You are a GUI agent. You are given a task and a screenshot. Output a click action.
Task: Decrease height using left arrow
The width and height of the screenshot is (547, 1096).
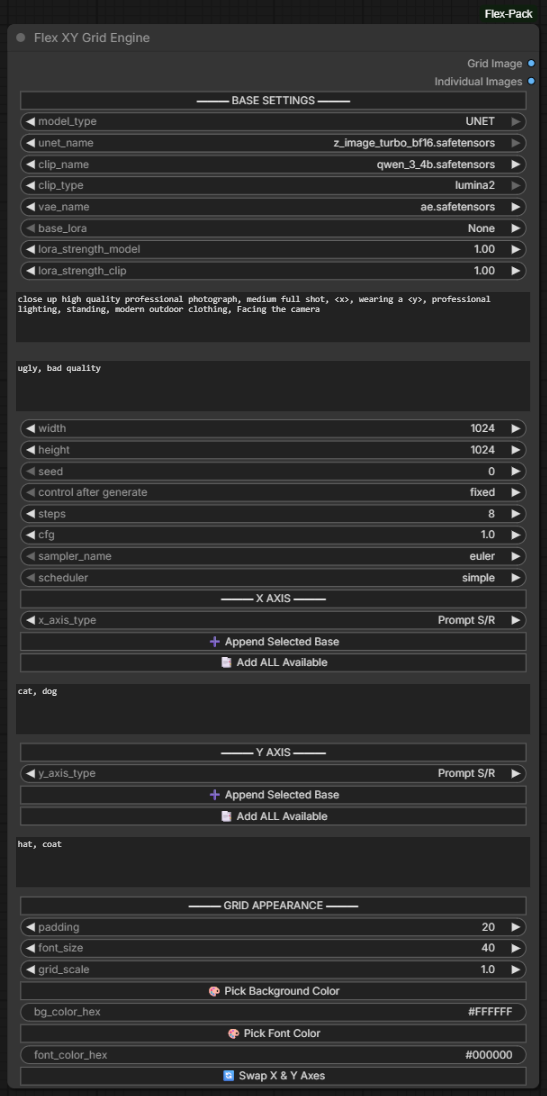(30, 450)
